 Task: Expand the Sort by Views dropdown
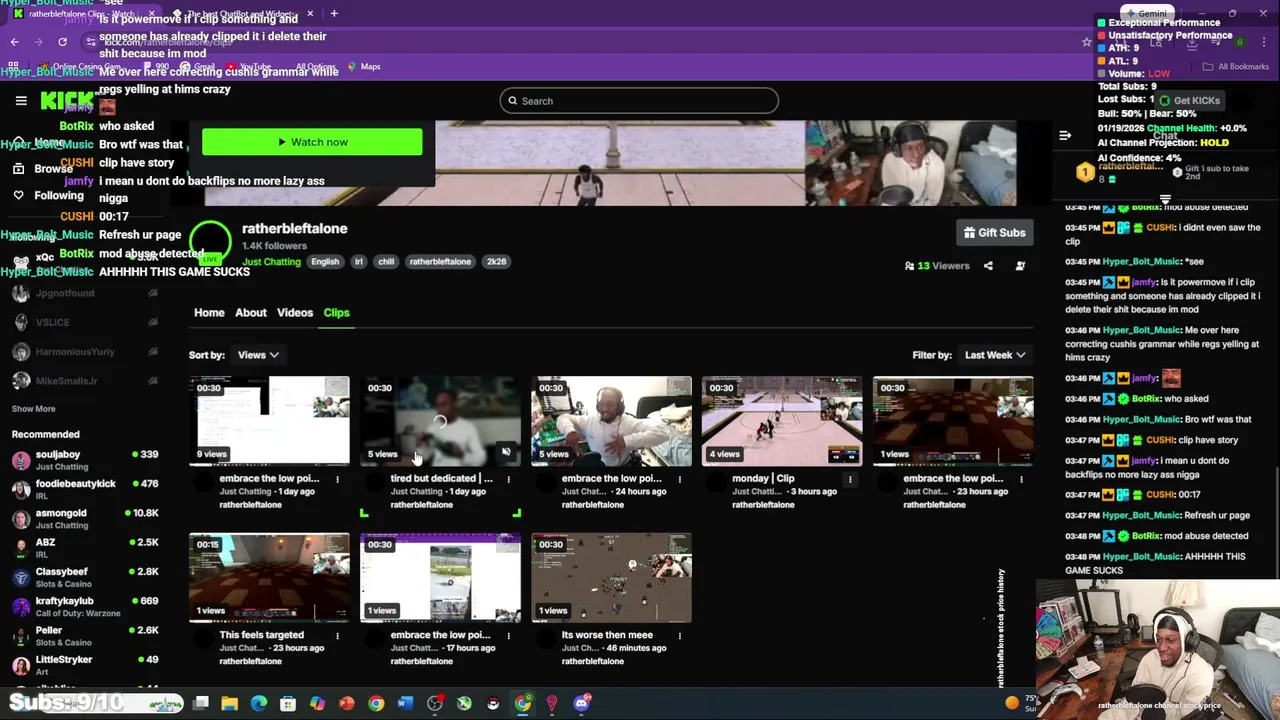(x=258, y=355)
